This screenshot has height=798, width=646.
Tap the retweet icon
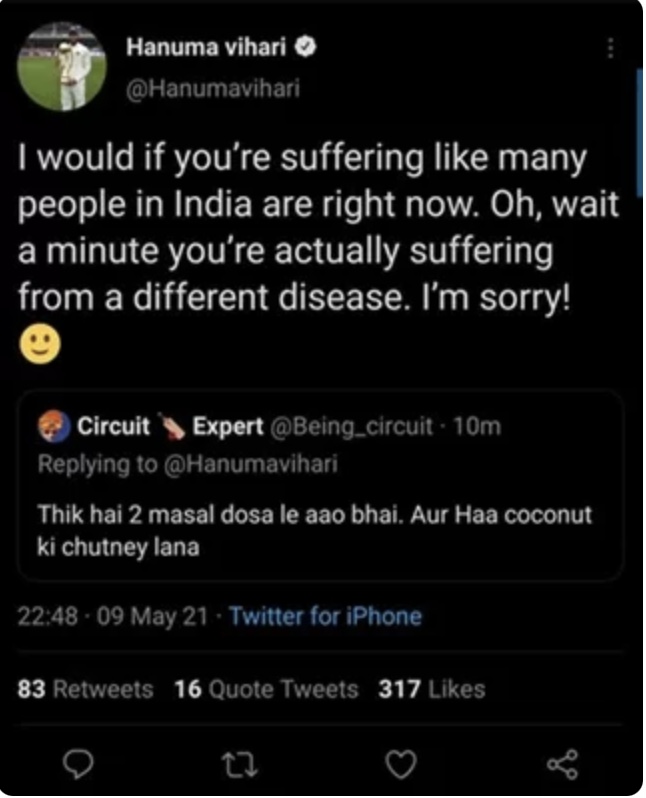point(240,764)
